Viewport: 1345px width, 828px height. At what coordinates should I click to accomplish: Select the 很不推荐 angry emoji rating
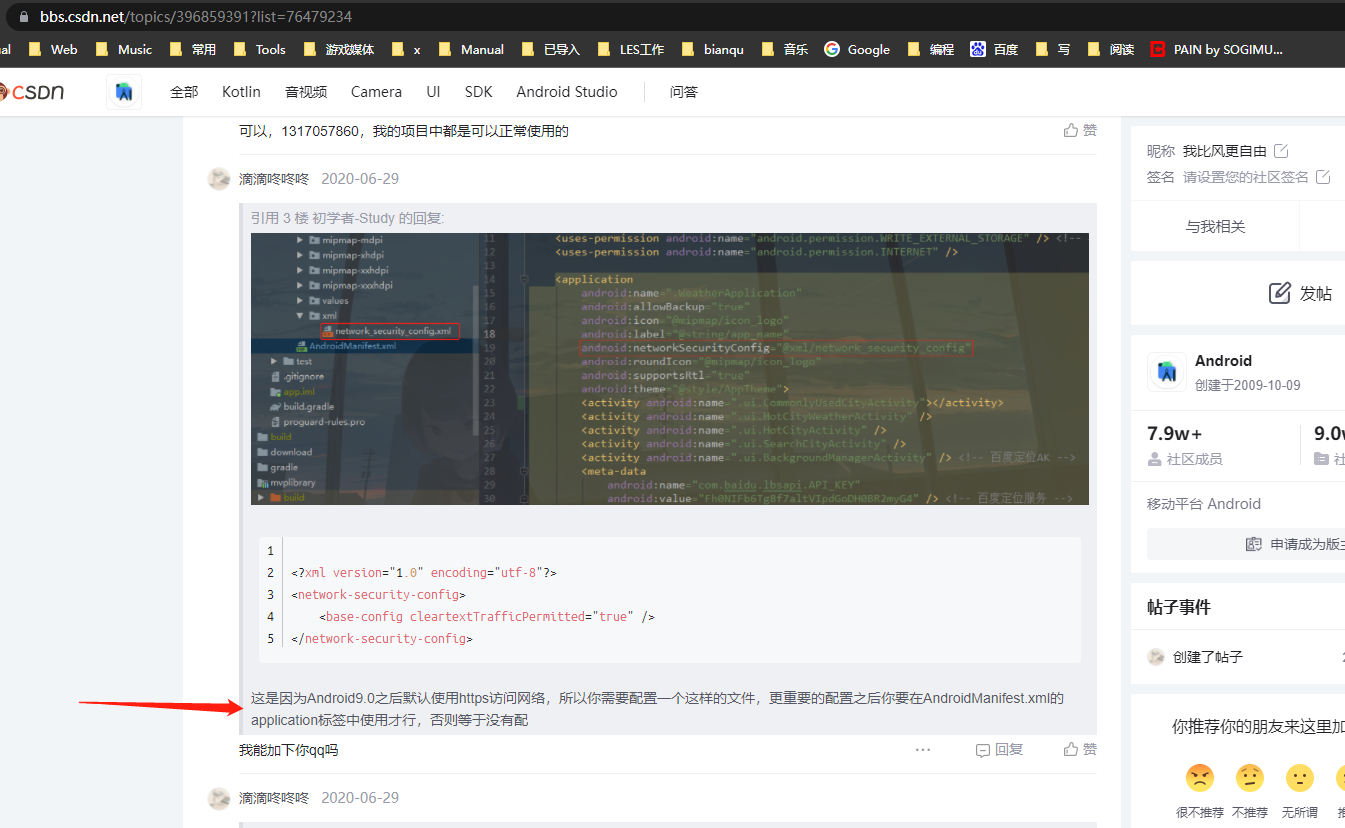coord(1200,778)
